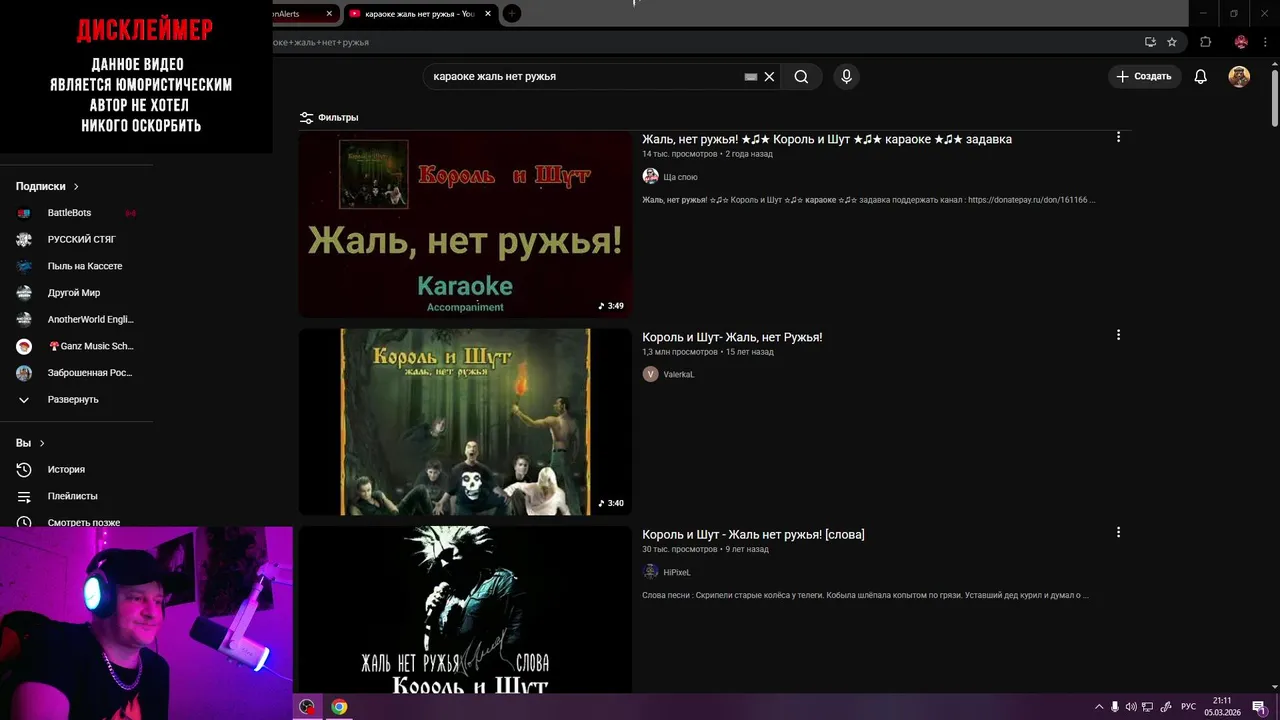Open the Ща спою channel name

[681, 177]
